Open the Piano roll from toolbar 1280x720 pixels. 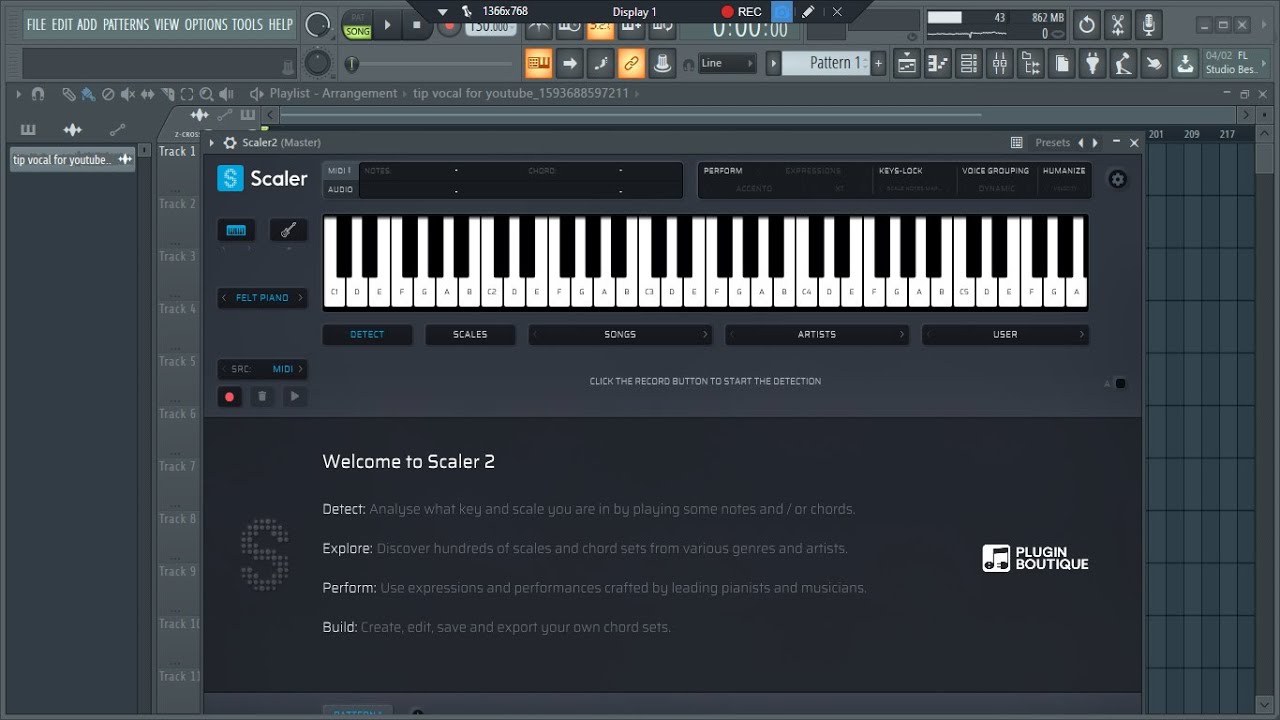938,63
